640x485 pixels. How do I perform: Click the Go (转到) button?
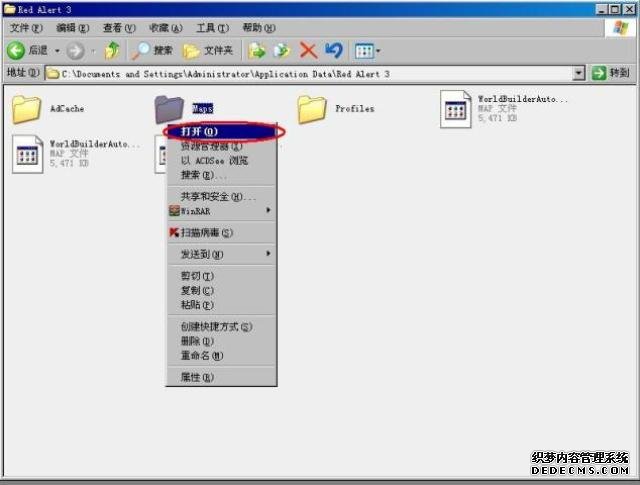click(611, 73)
